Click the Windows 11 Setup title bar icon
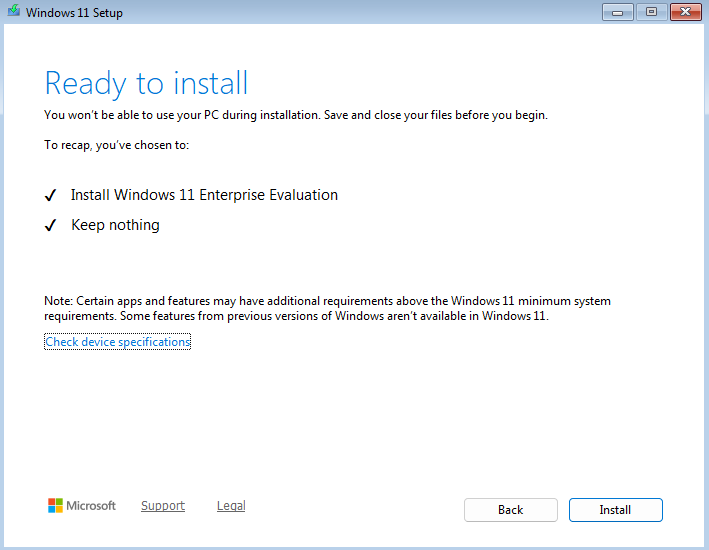The height and width of the screenshot is (550, 709). [14, 11]
